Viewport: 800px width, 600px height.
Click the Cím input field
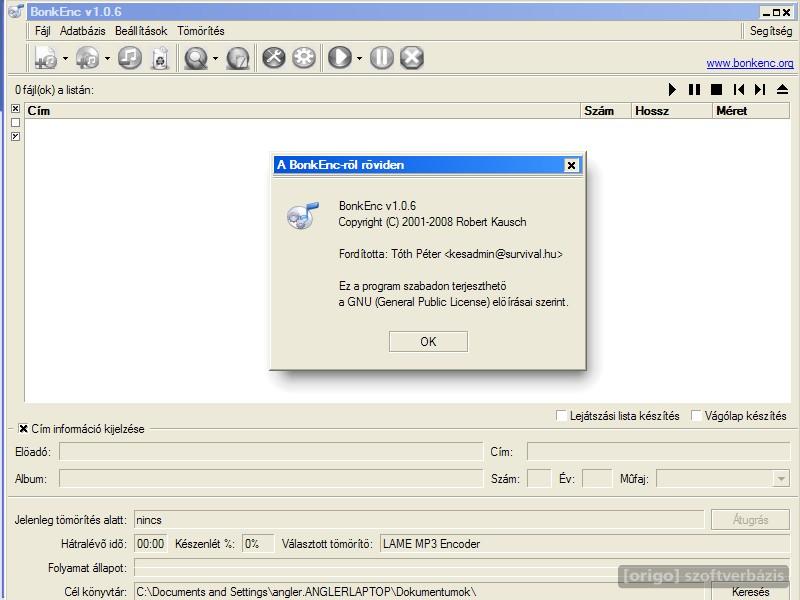point(658,452)
